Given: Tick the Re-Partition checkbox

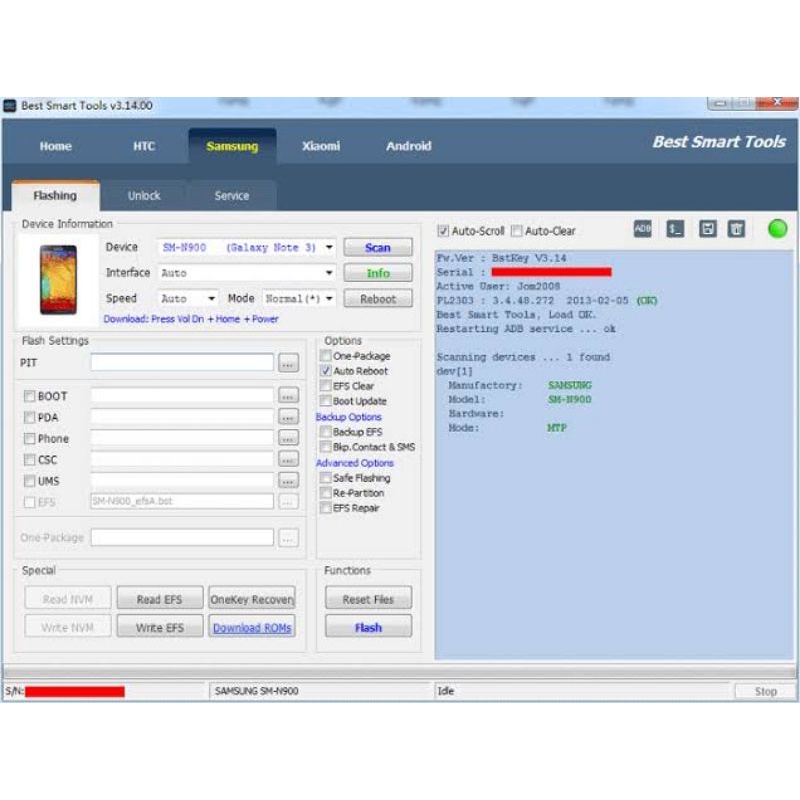Looking at the screenshot, I should pos(325,493).
